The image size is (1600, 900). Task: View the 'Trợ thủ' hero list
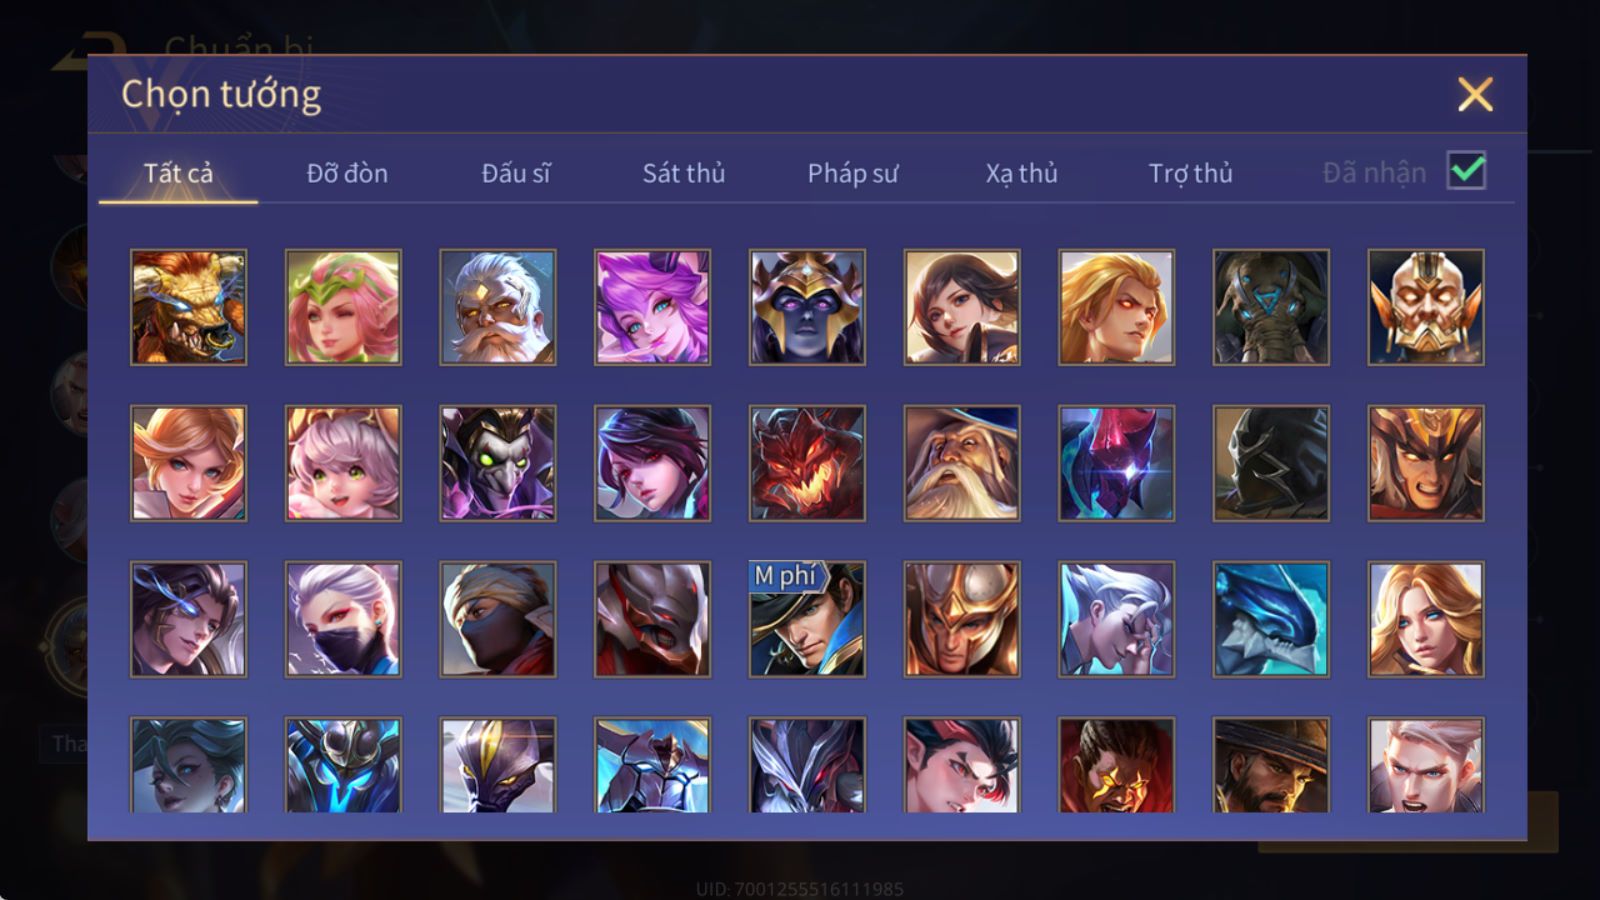tap(1190, 173)
